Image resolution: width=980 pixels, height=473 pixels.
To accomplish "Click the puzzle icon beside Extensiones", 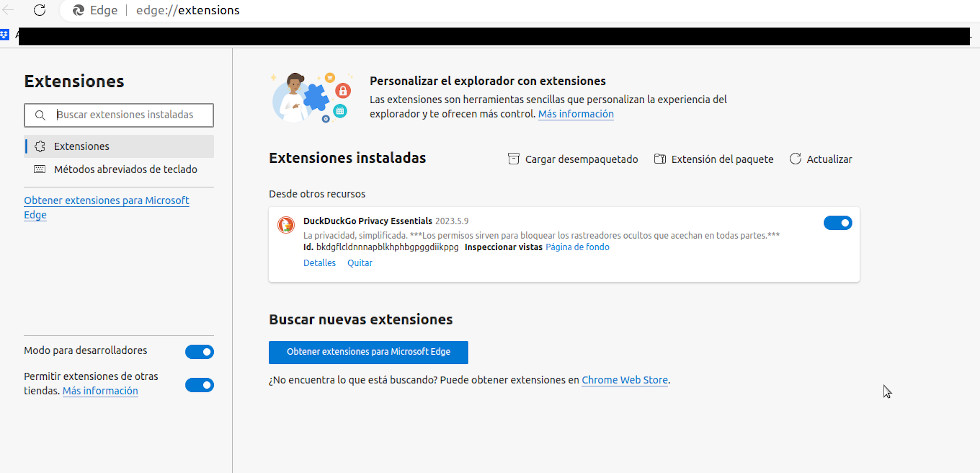I will pos(40,146).
